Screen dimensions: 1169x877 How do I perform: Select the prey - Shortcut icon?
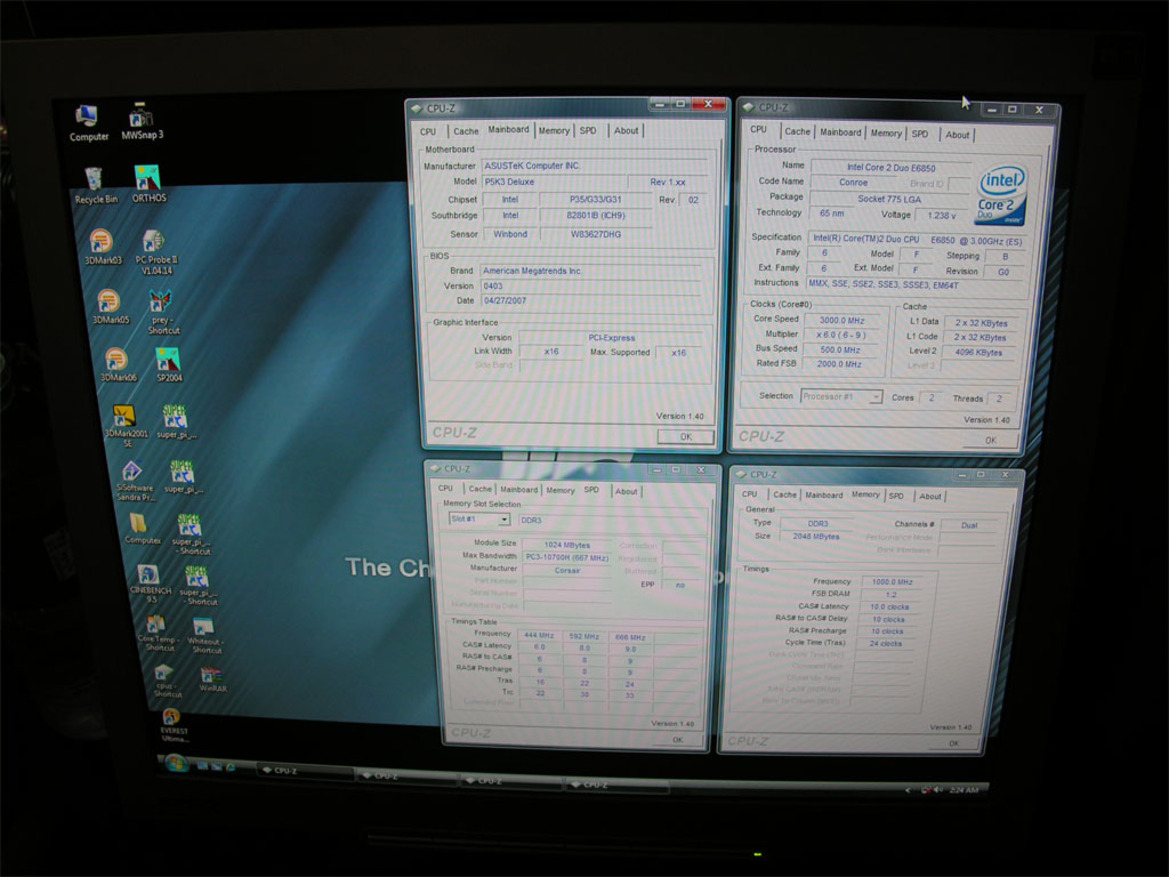pyautogui.click(x=163, y=312)
